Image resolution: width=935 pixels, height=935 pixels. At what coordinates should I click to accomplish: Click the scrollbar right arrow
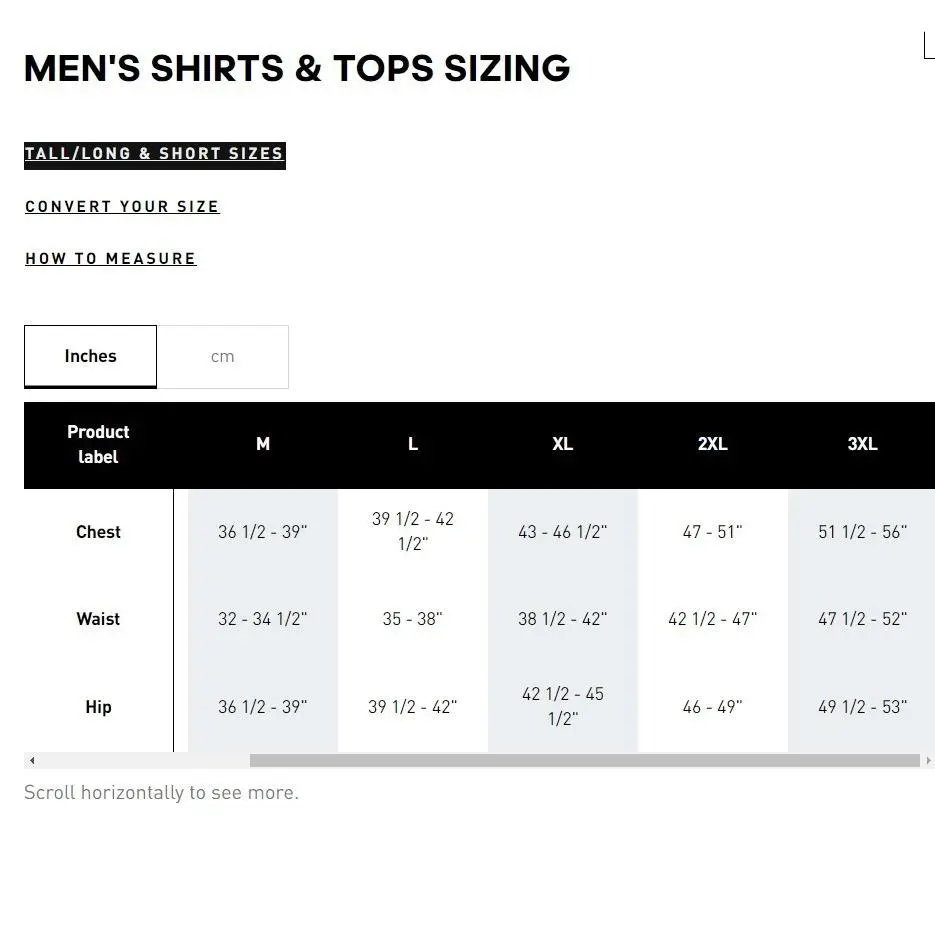(x=928, y=760)
